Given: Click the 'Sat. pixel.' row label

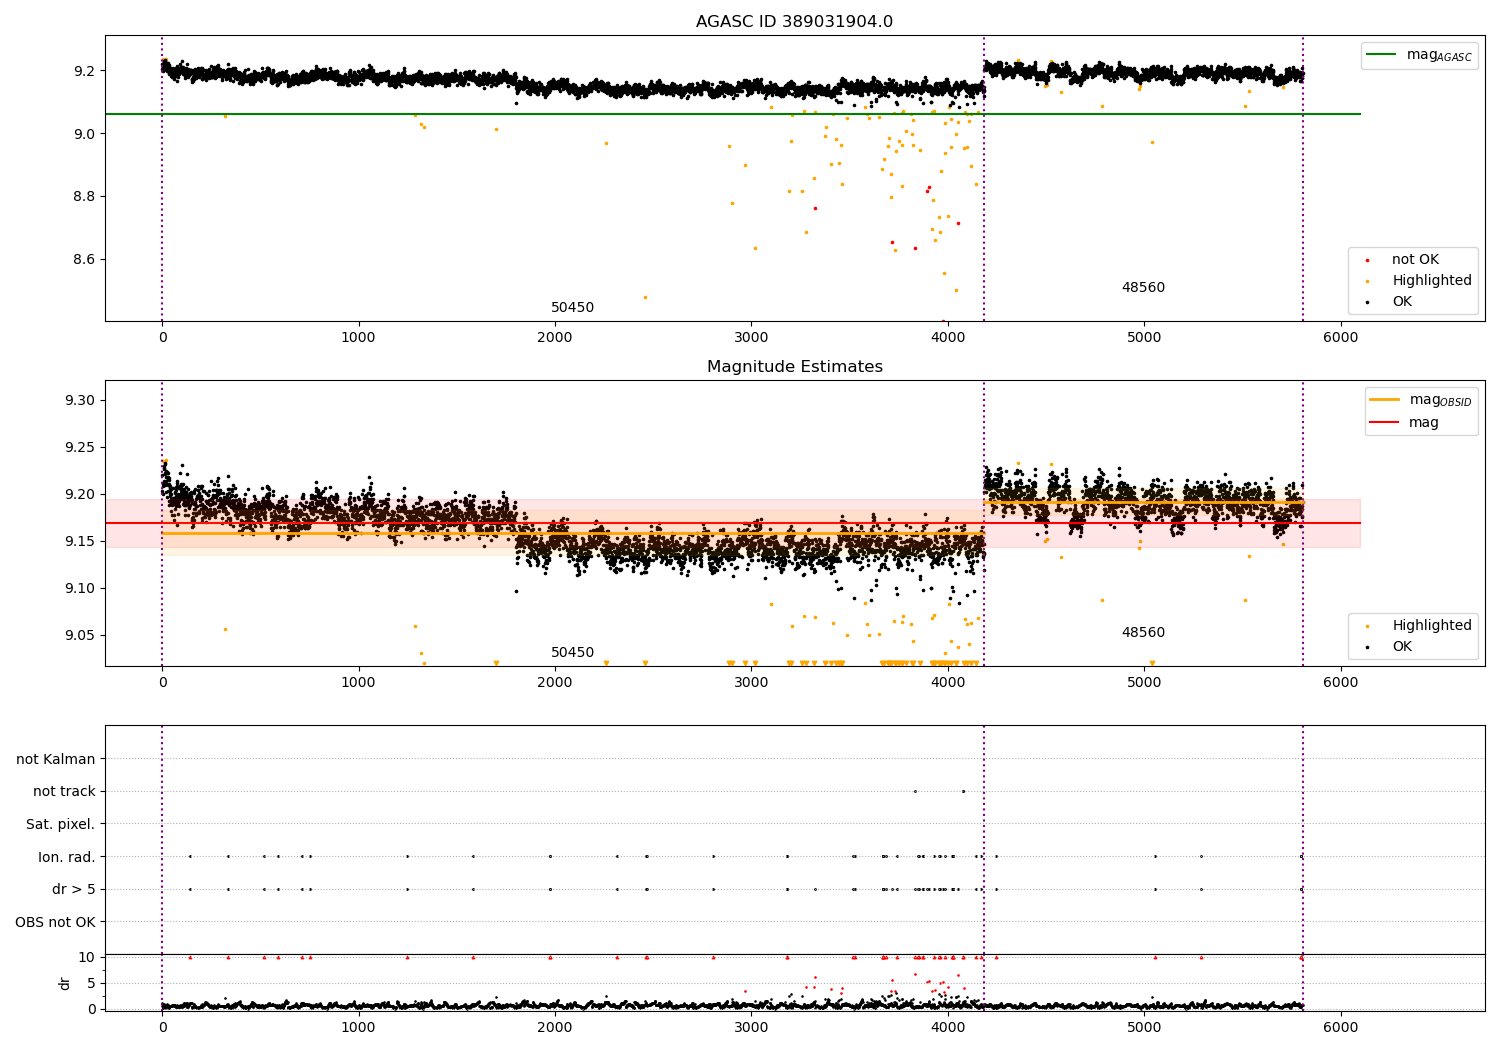Looking at the screenshot, I should tap(61, 825).
